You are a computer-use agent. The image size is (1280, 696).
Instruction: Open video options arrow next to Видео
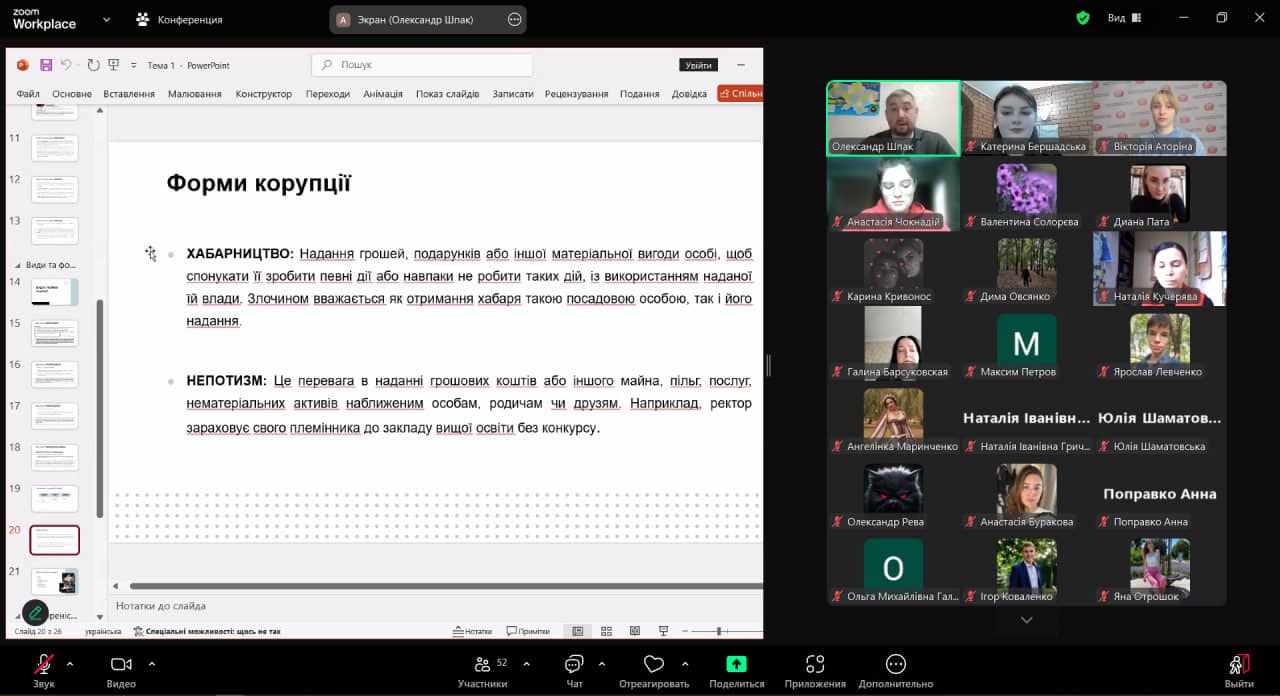point(151,663)
